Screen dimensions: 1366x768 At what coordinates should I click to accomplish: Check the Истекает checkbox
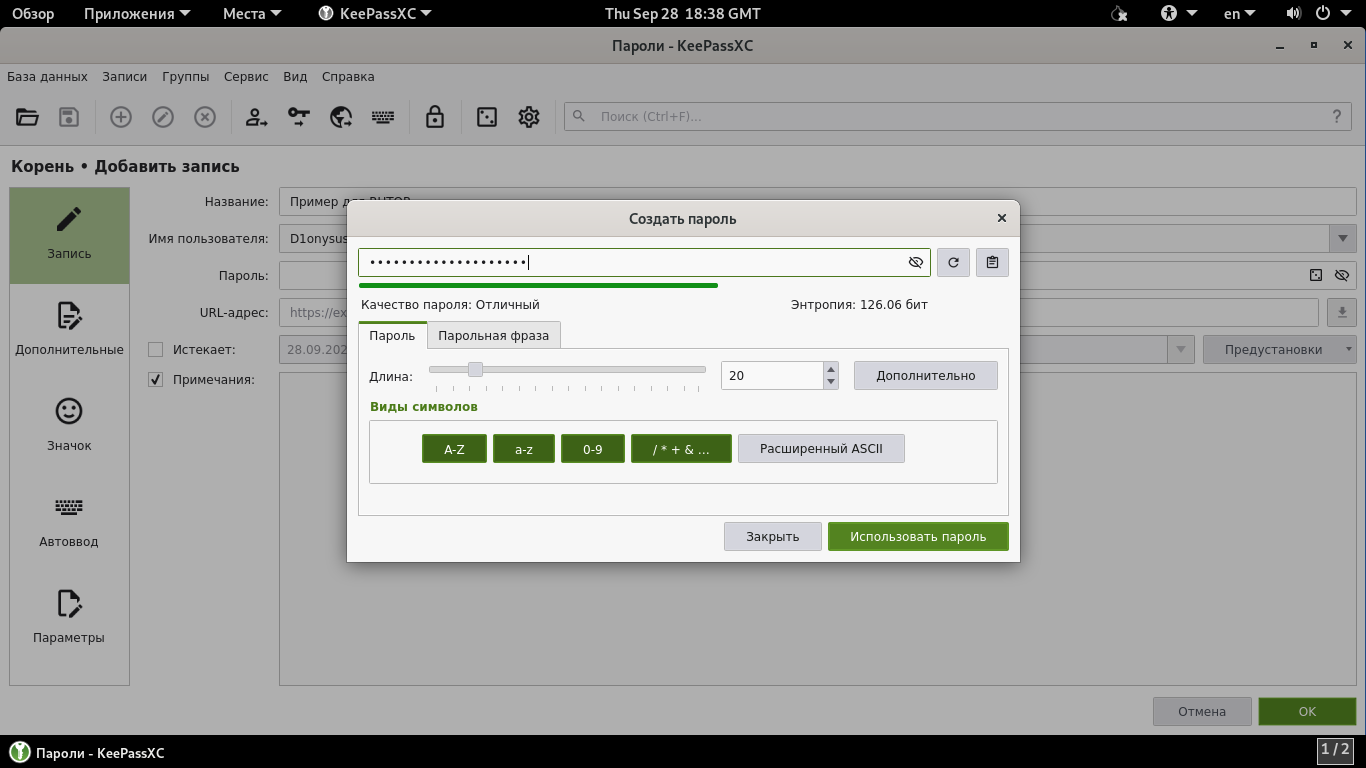[x=155, y=349]
